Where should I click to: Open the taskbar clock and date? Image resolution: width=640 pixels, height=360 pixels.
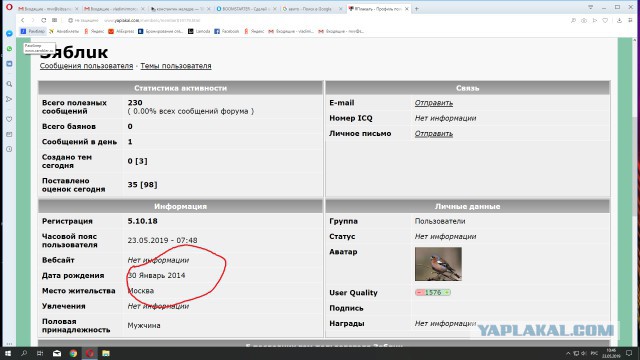pyautogui.click(x=611, y=353)
